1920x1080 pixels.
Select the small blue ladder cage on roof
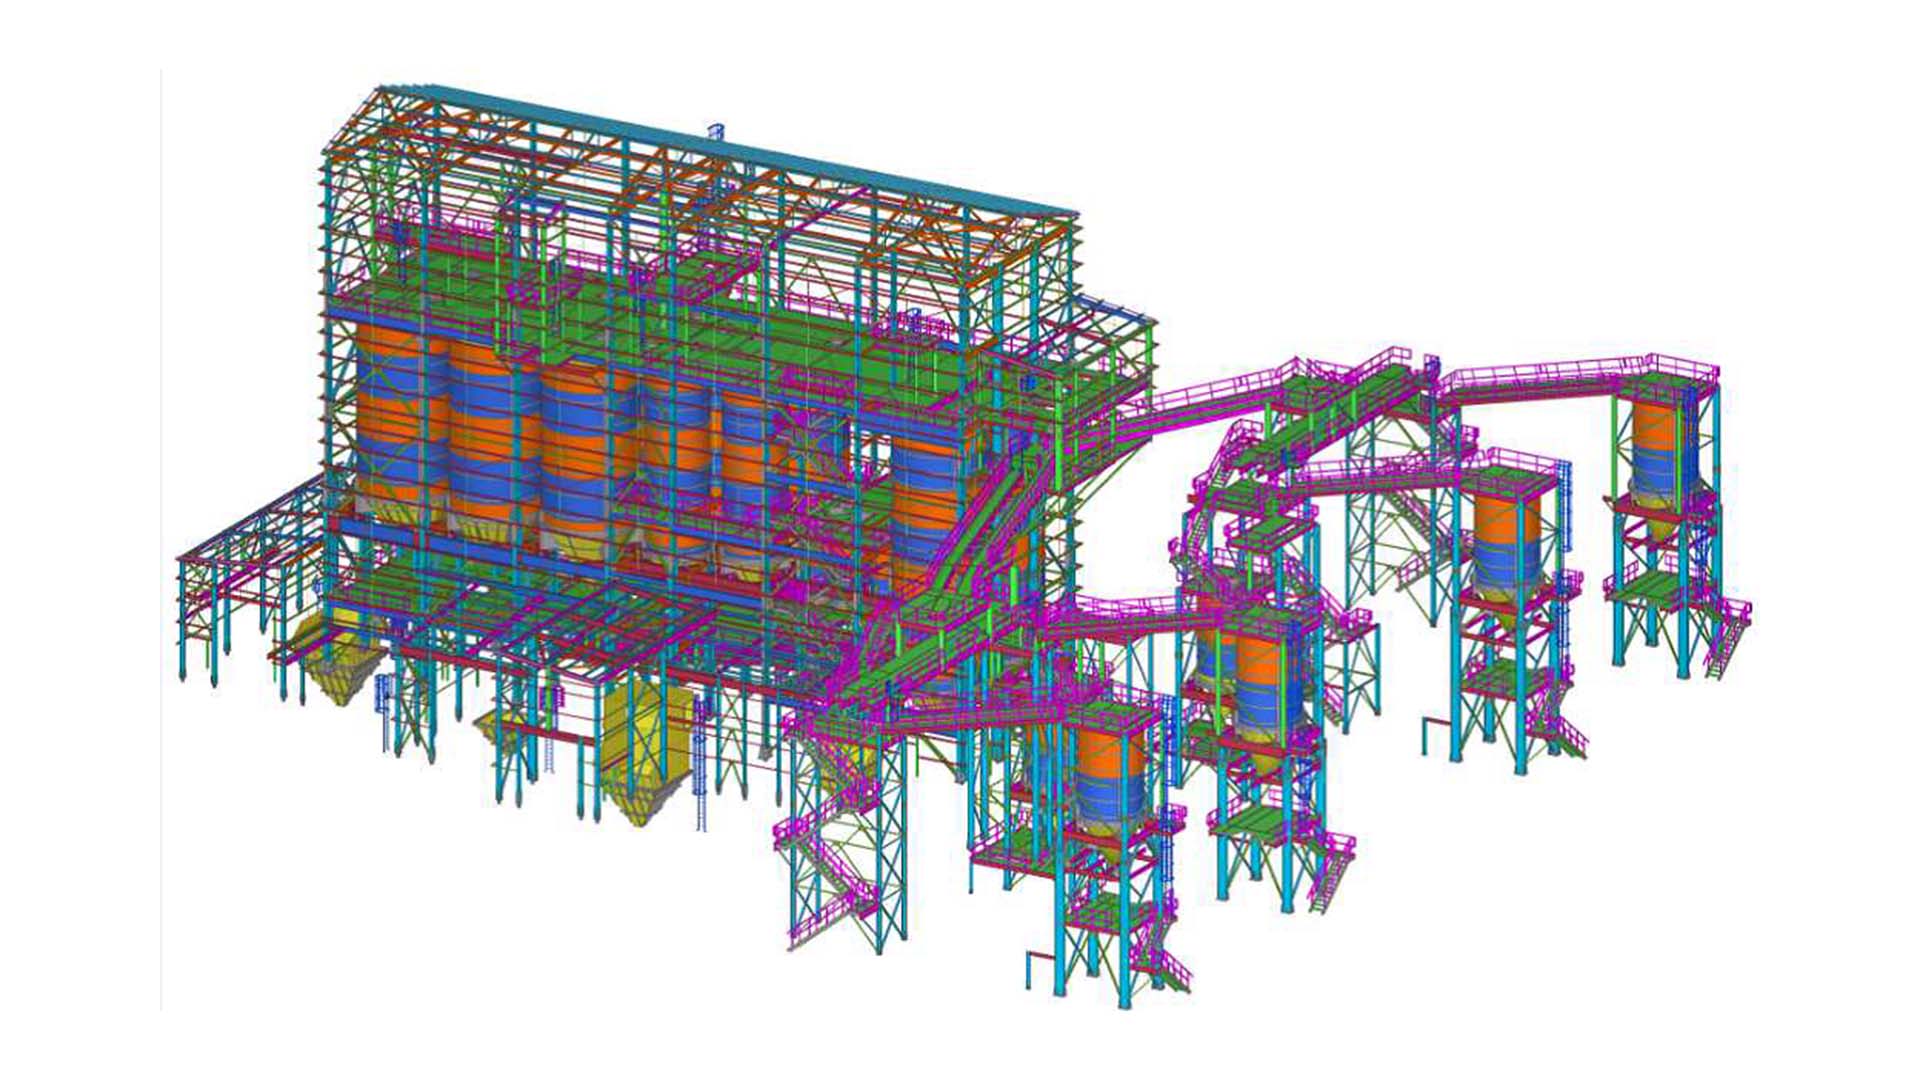point(715,132)
